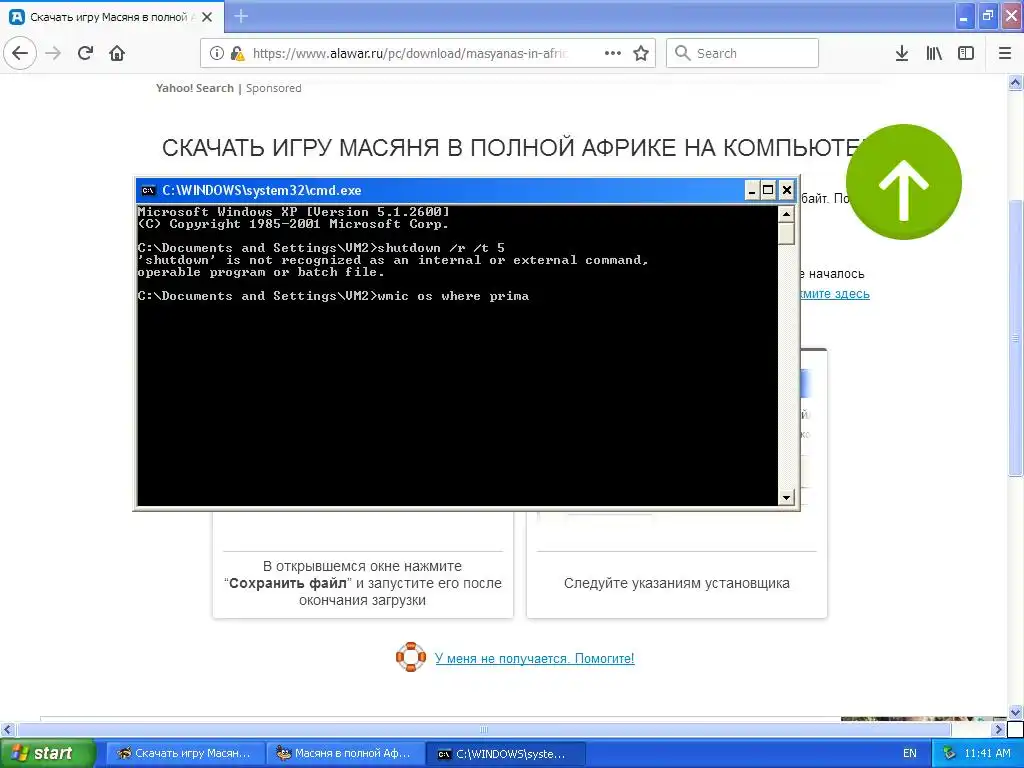Open a new tab with plus button

[241, 16]
